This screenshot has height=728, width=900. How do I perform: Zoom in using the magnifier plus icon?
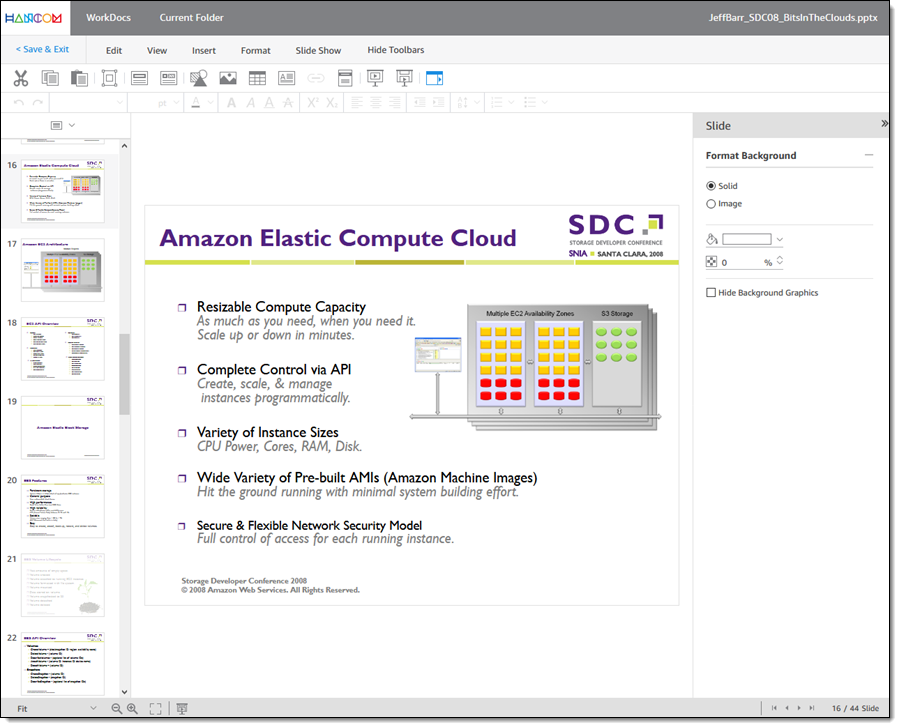click(132, 709)
